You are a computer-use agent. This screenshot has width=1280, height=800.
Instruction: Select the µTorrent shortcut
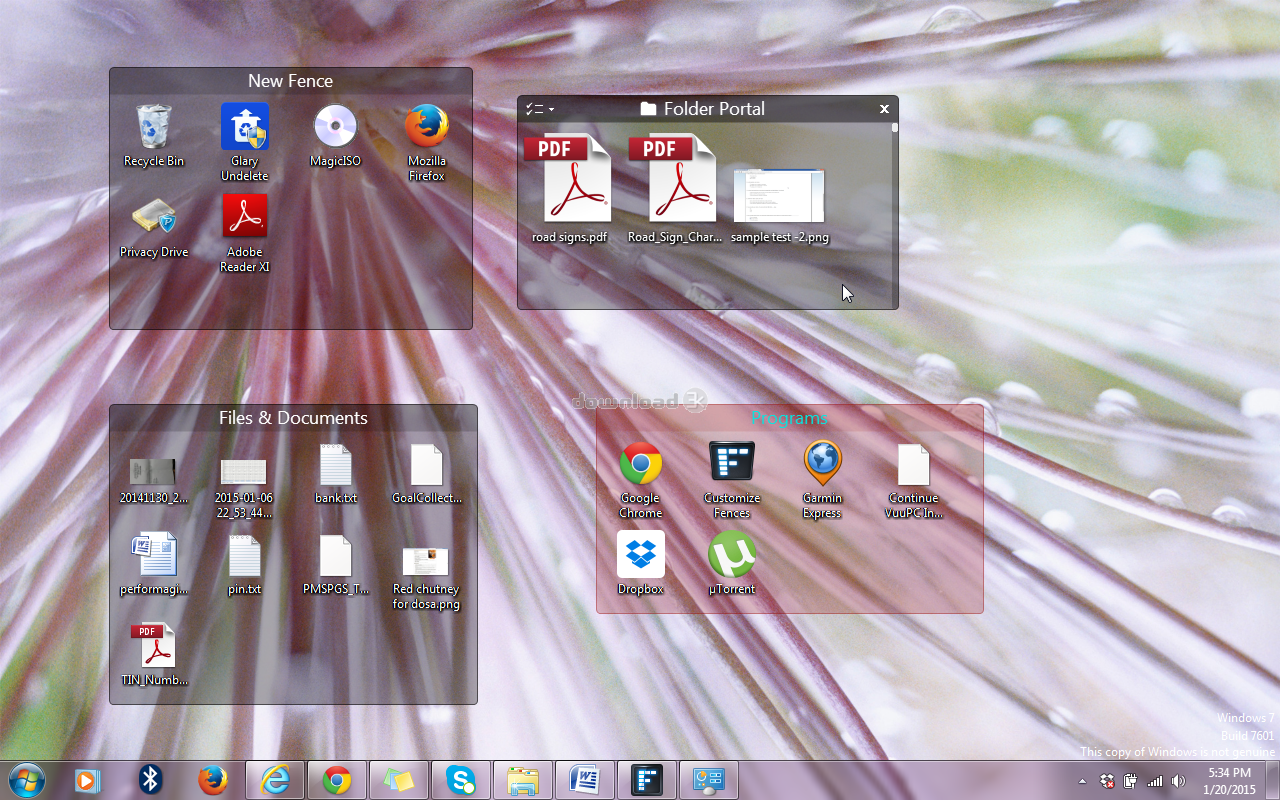point(731,563)
